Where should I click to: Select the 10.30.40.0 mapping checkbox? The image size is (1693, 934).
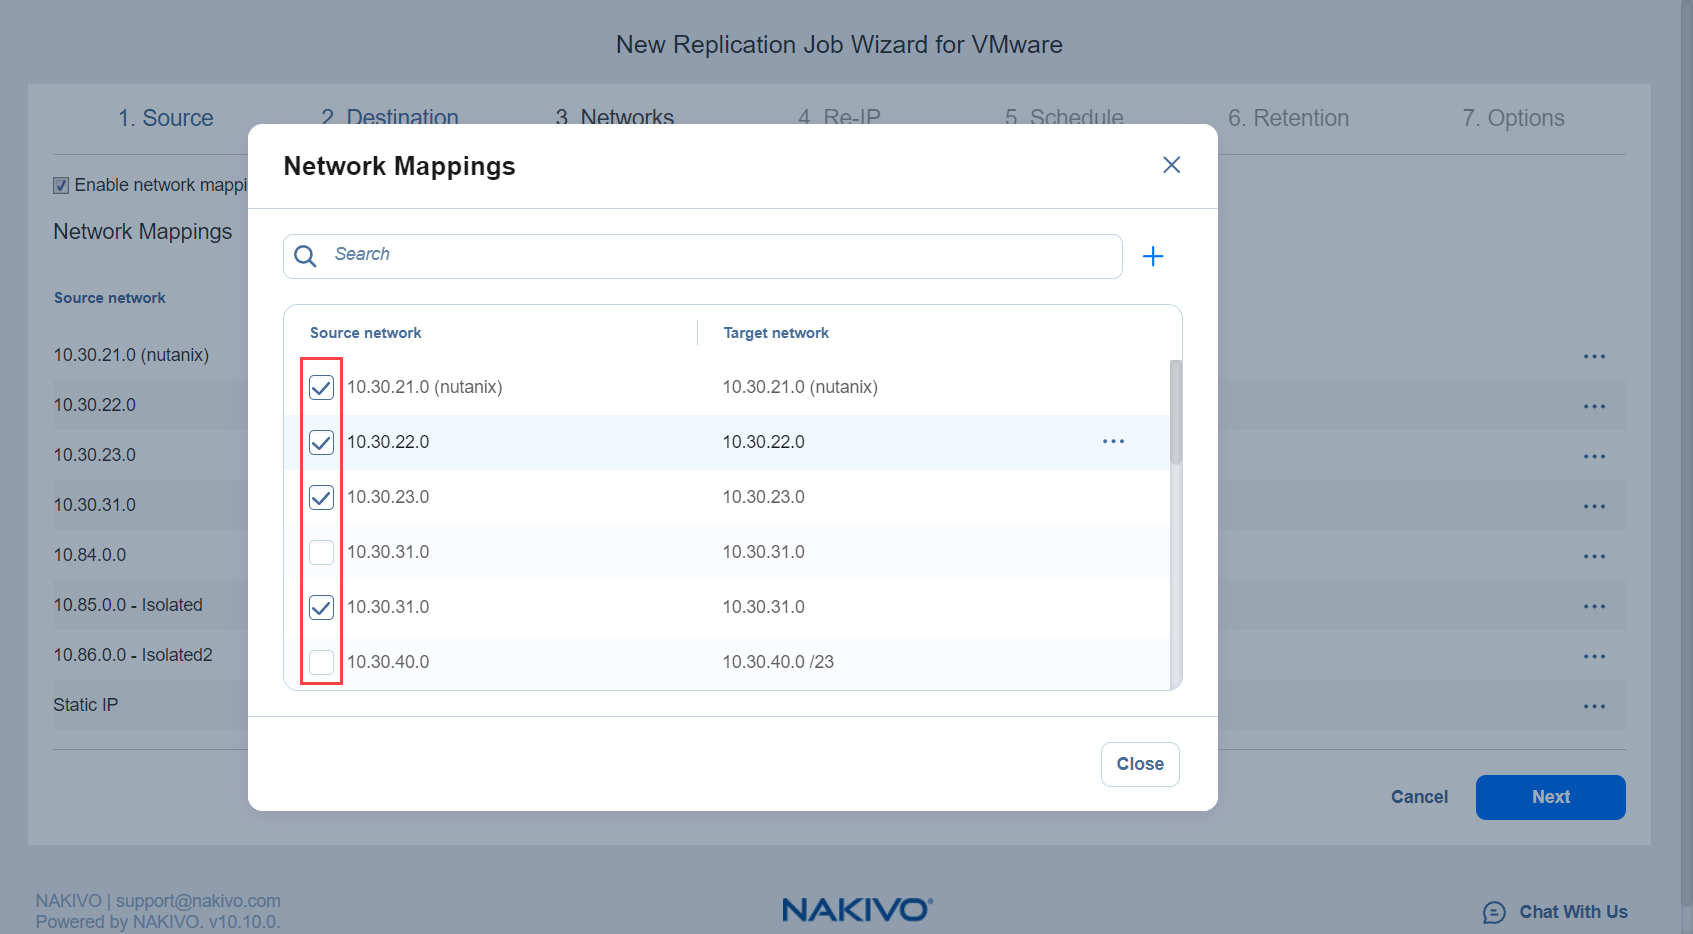(x=321, y=662)
